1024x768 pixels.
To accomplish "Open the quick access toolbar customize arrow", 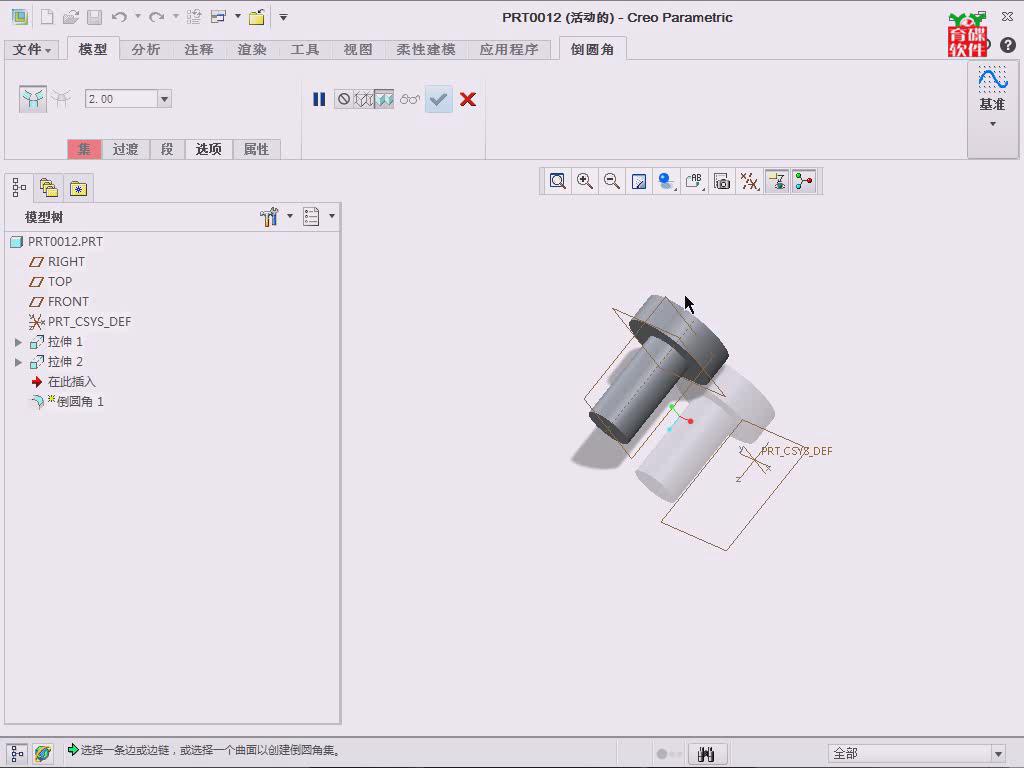I will 283,17.
